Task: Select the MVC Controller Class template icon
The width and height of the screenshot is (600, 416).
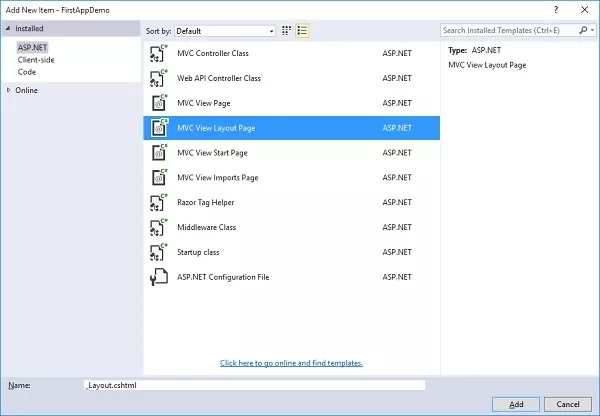Action: (158, 54)
